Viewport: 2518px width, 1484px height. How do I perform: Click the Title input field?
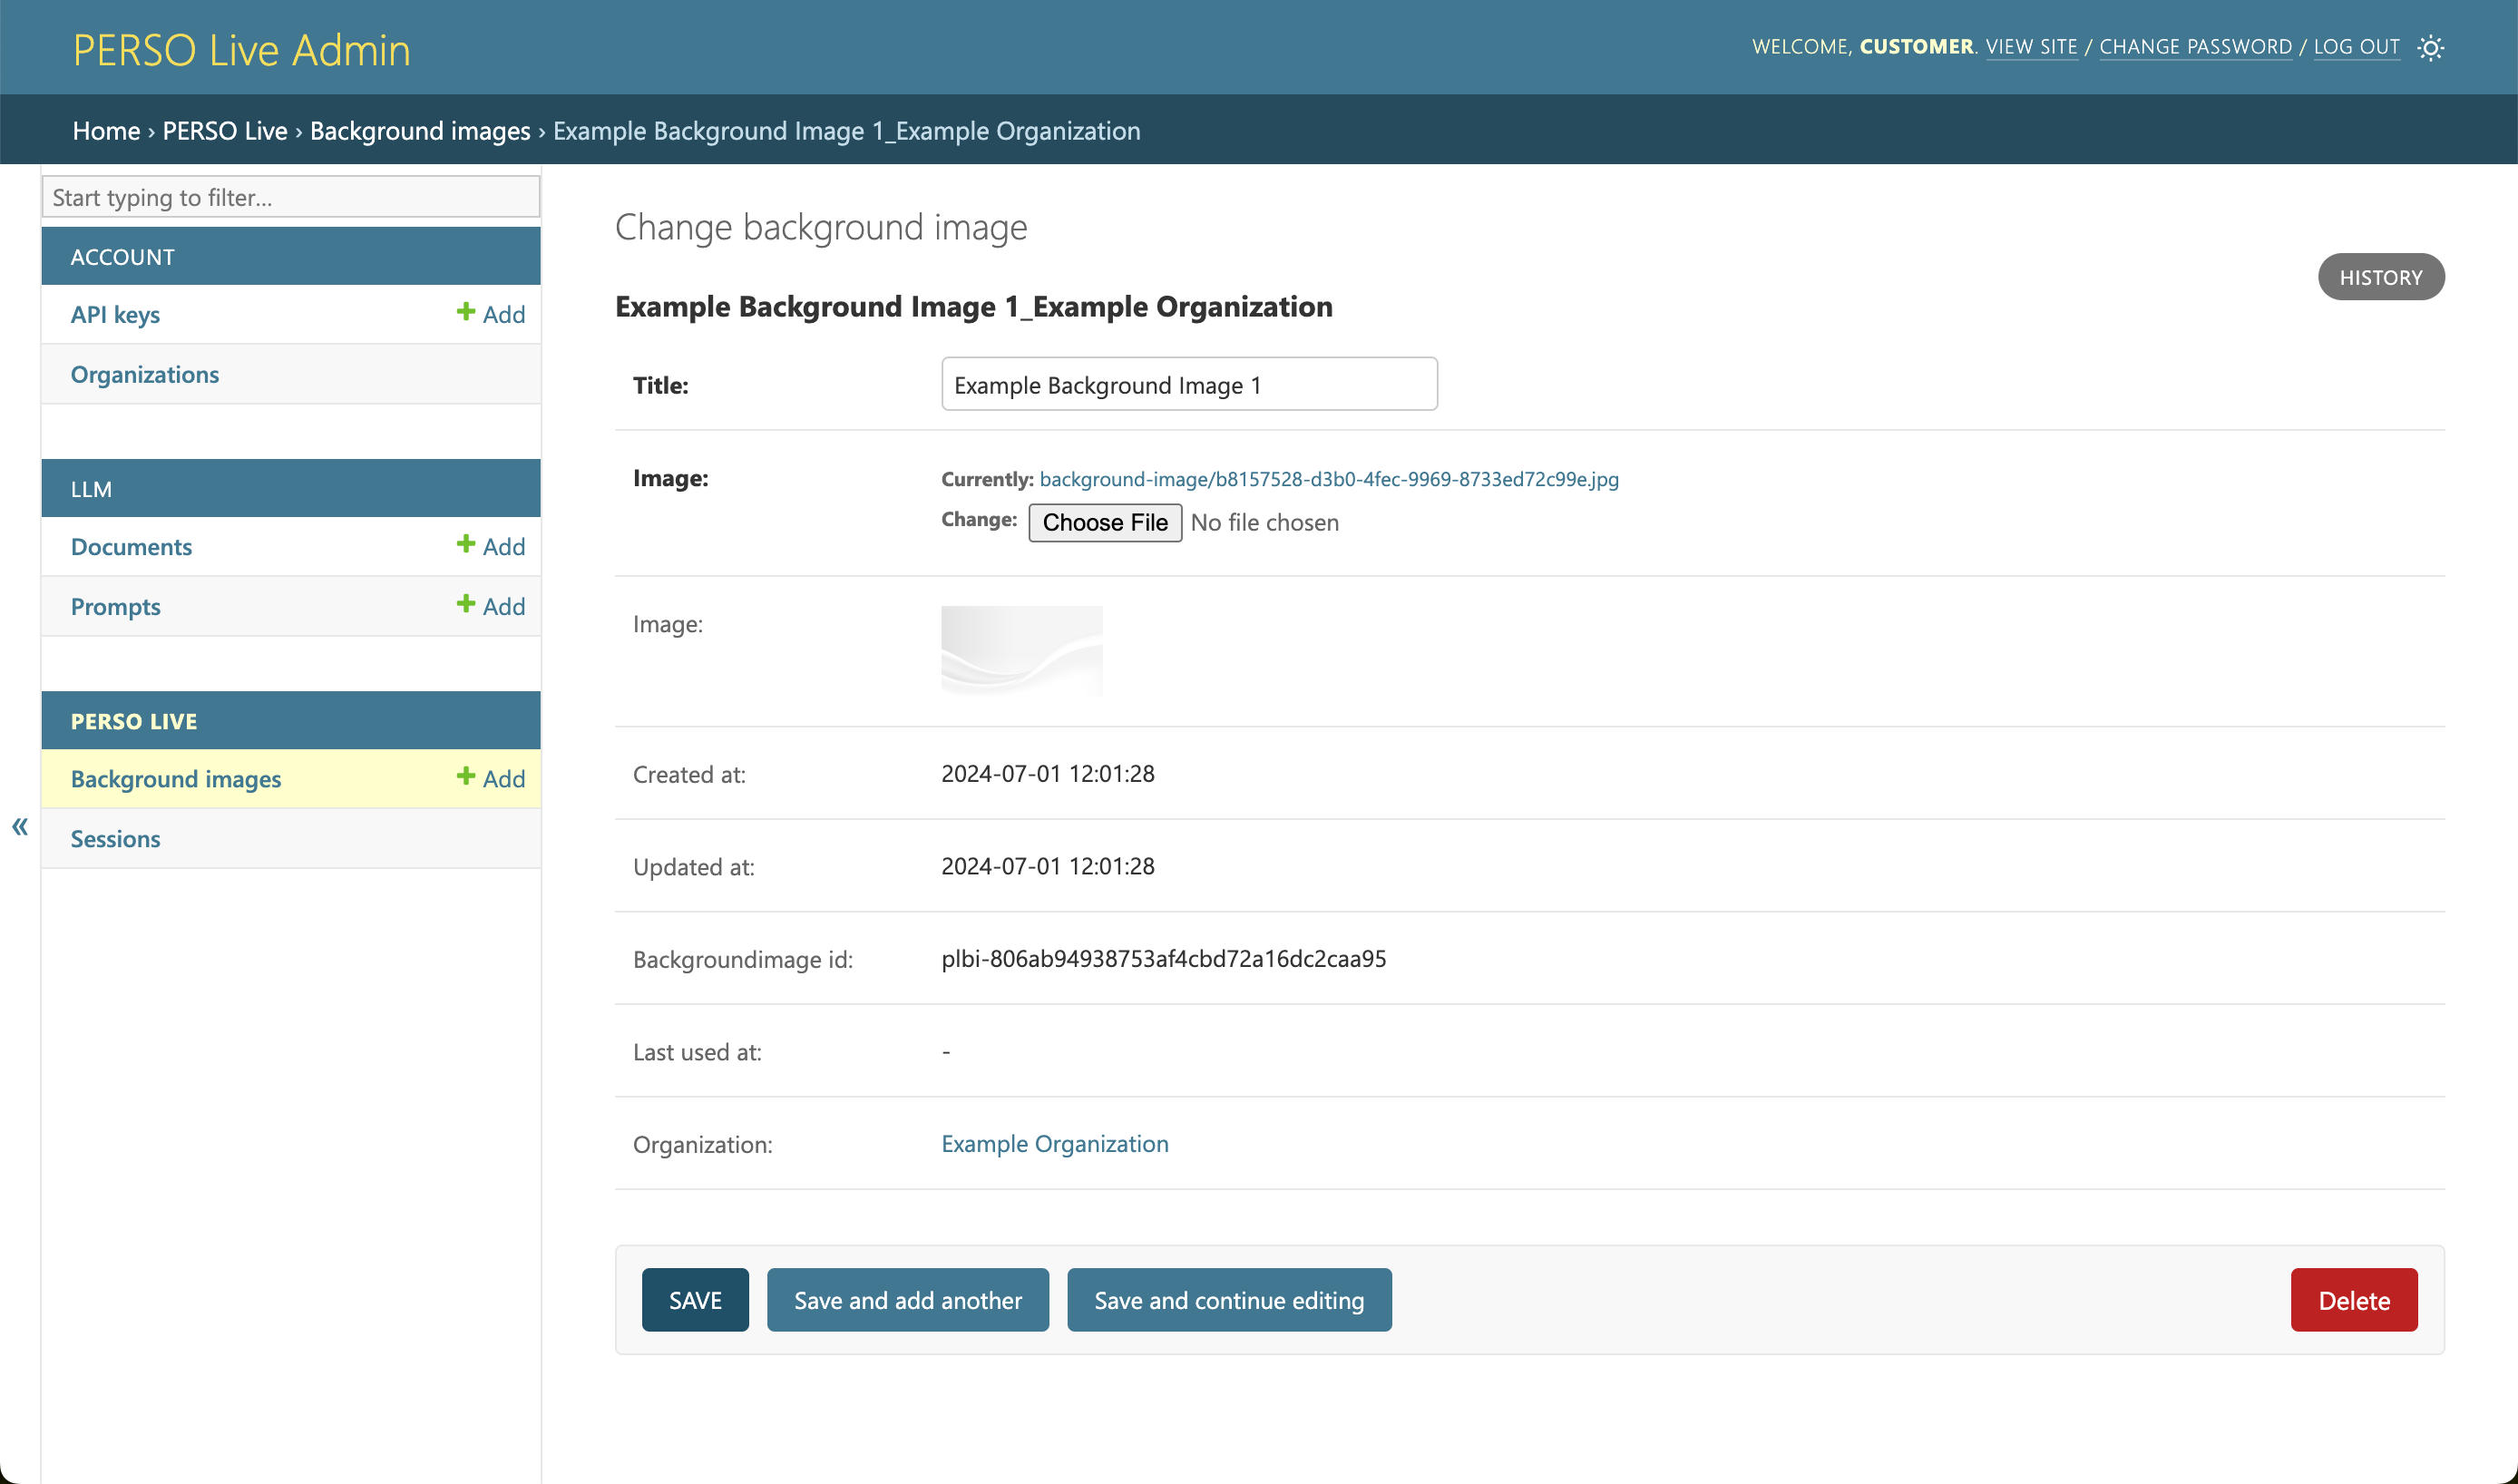click(x=1188, y=385)
